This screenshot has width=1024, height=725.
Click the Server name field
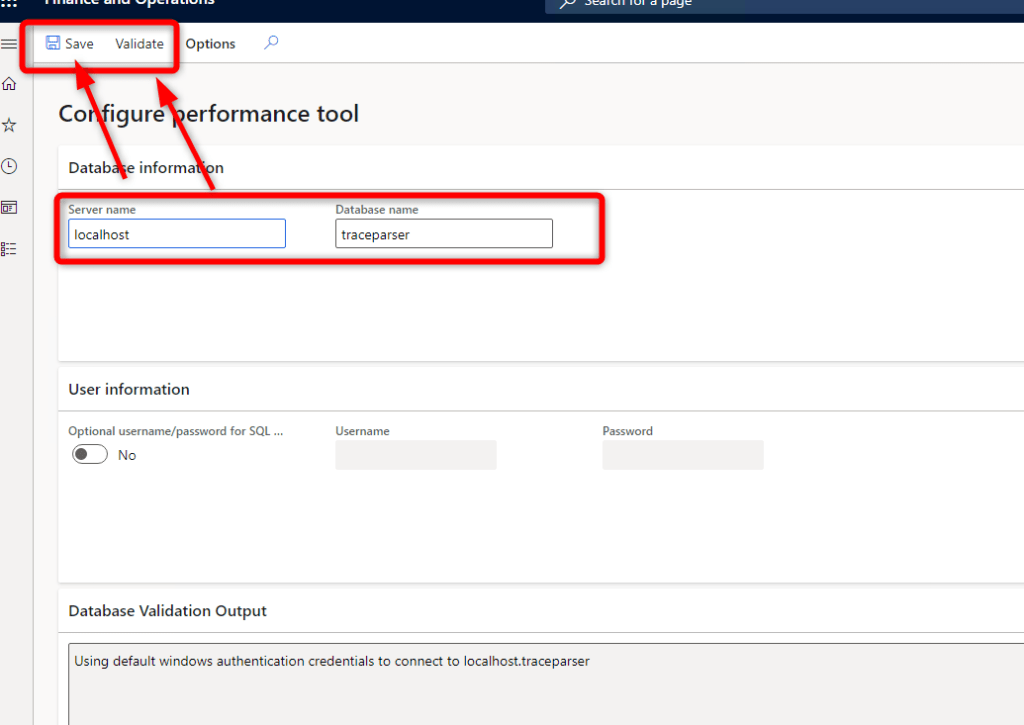tap(177, 234)
